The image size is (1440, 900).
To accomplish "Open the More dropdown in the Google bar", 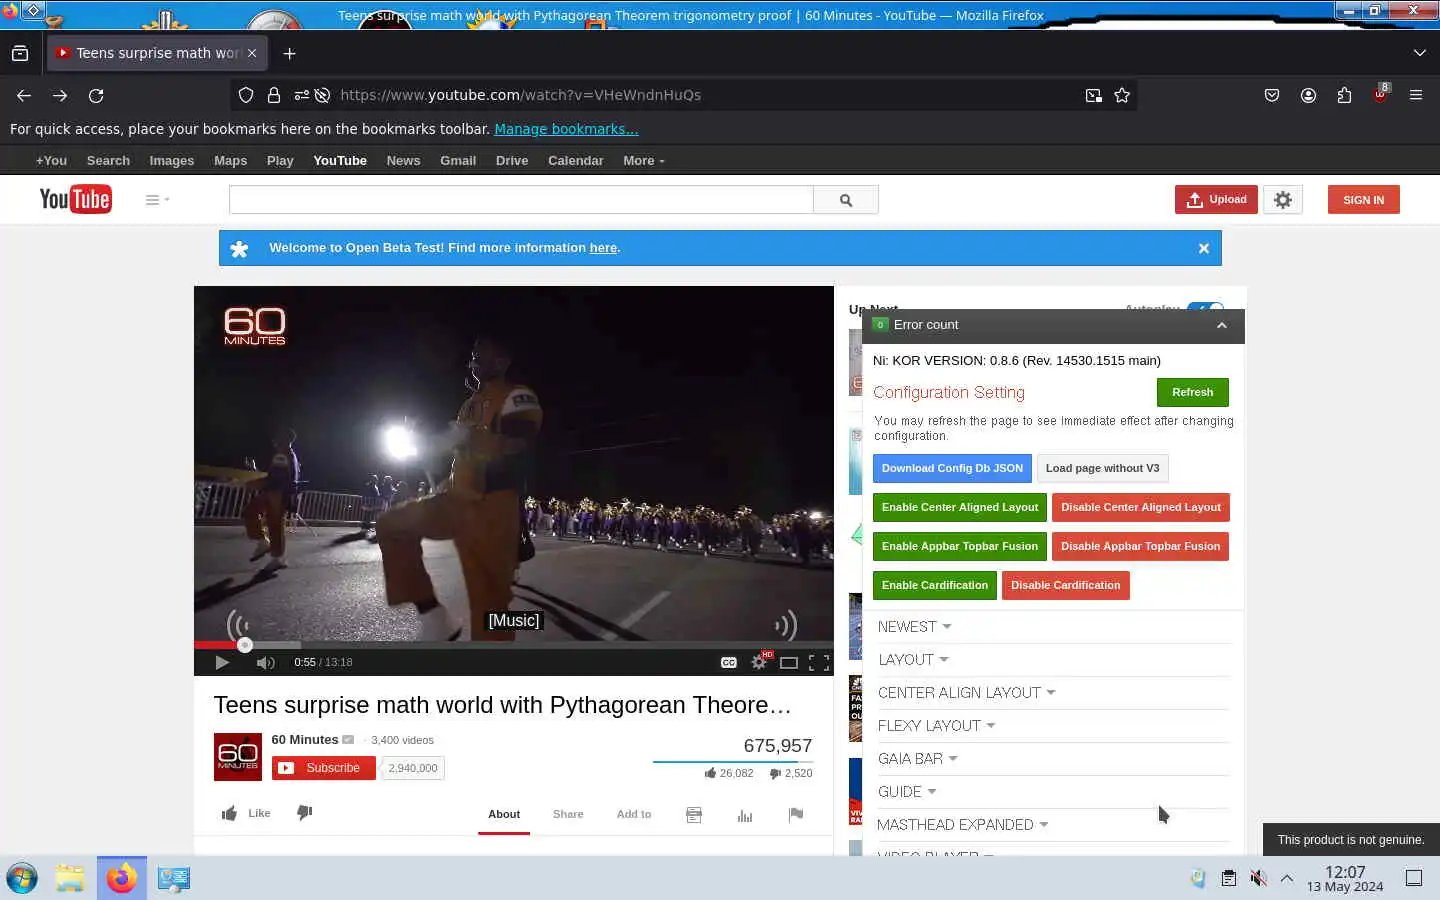I will (643, 161).
